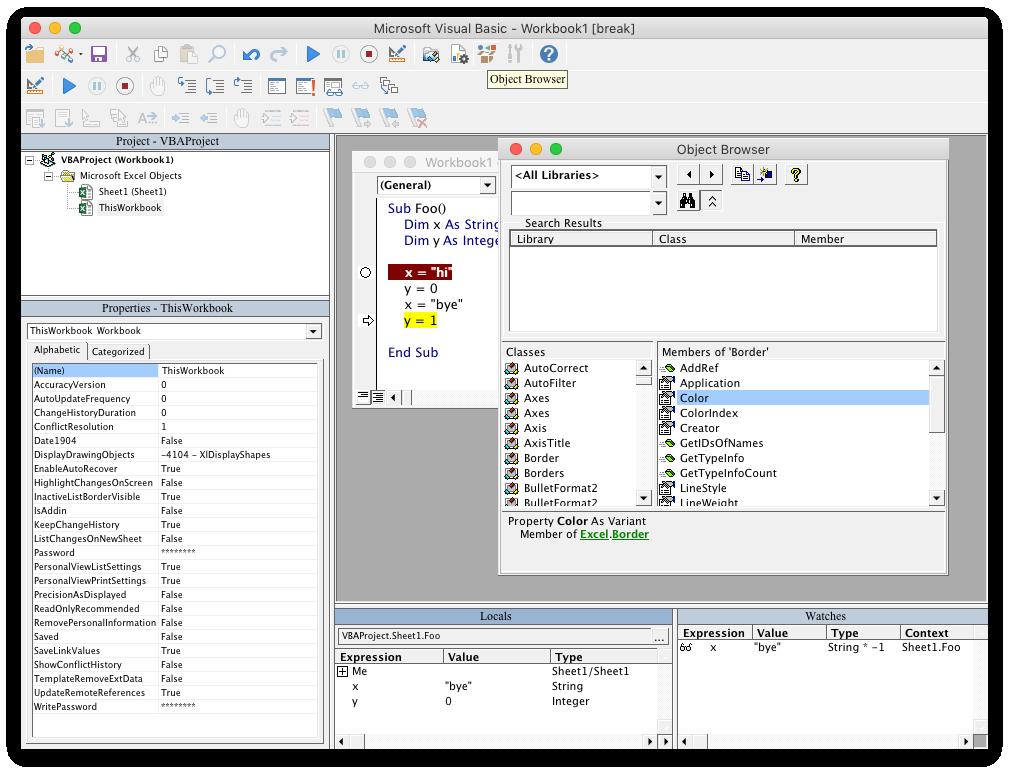The image size is (1009, 774).
Task: Switch to the Categorized properties tab
Action: [118, 351]
